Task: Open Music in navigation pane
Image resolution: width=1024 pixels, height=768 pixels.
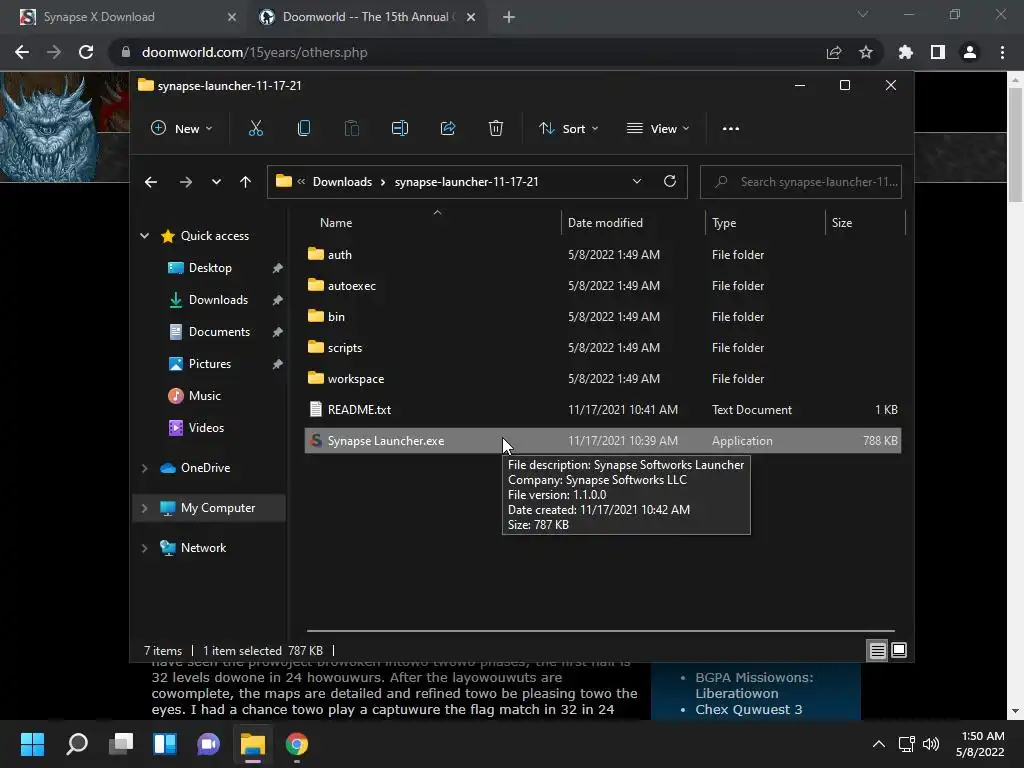Action: coord(204,396)
